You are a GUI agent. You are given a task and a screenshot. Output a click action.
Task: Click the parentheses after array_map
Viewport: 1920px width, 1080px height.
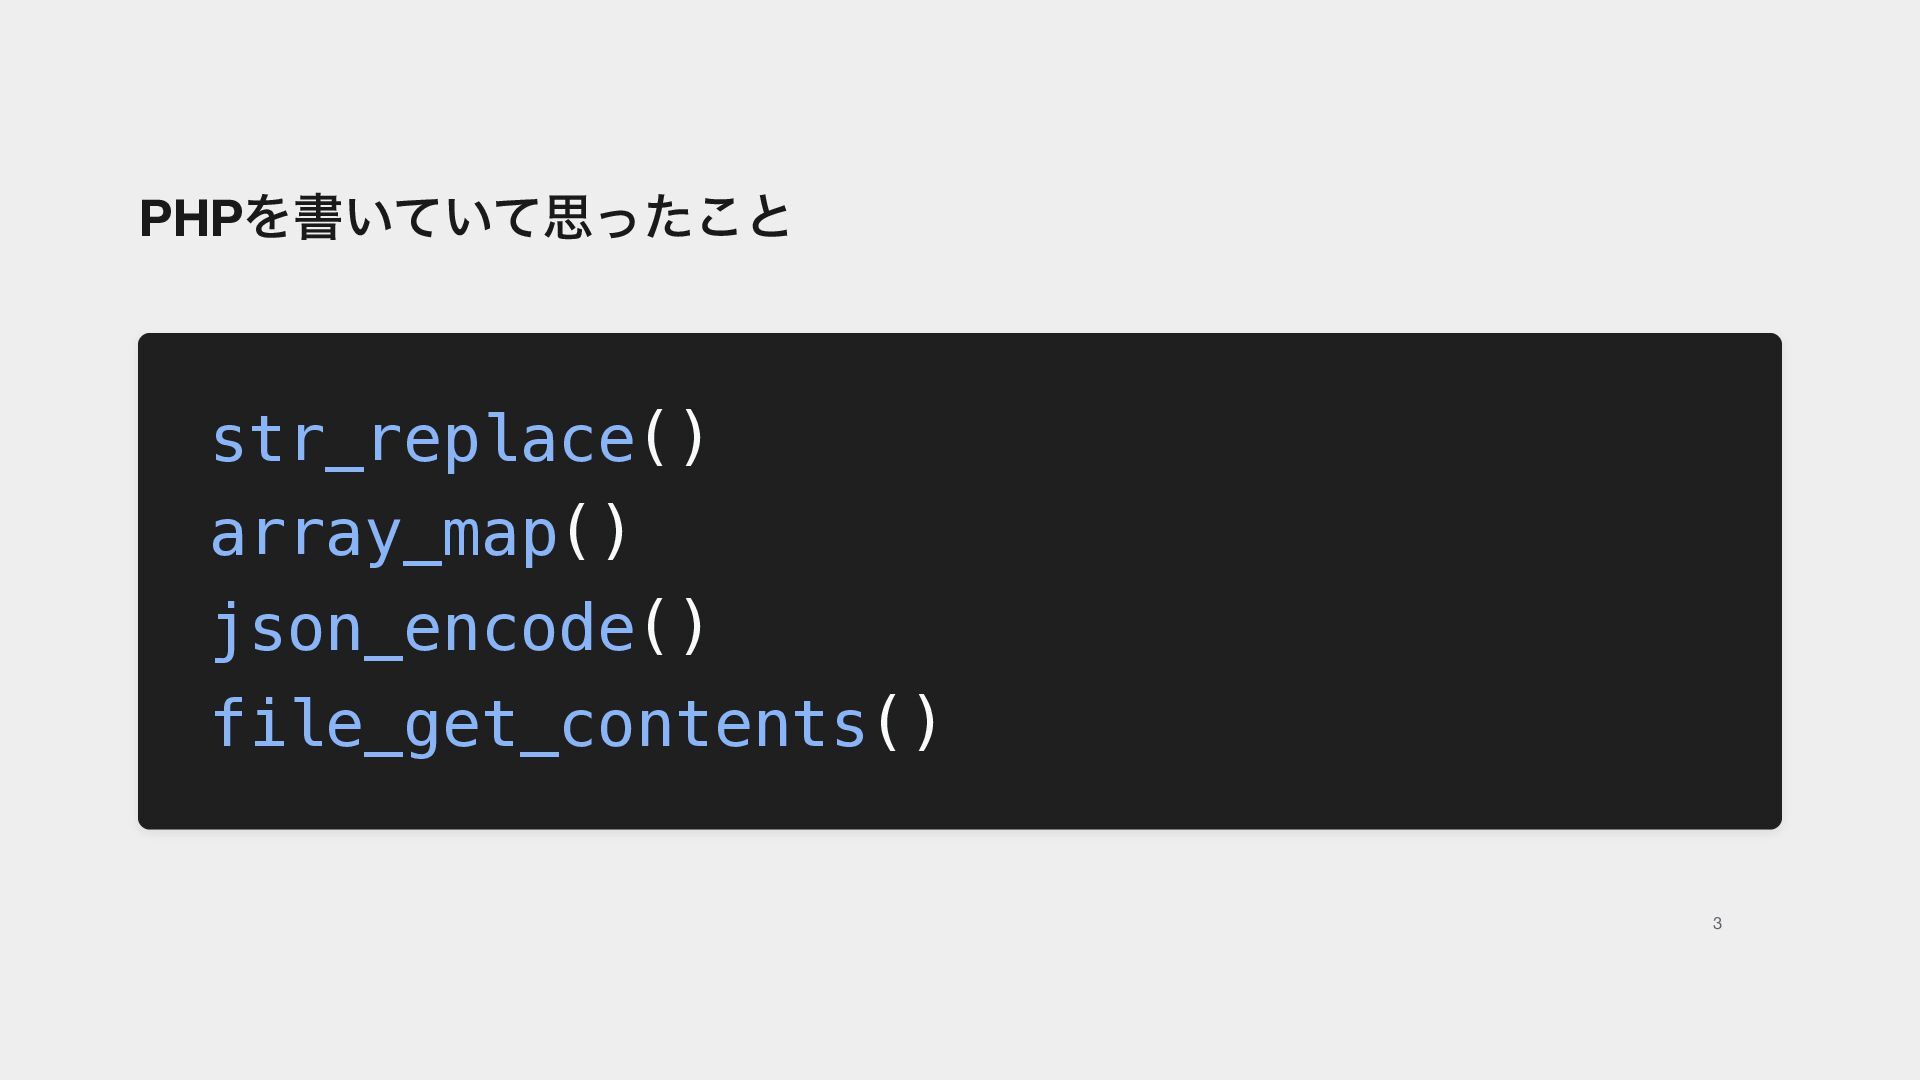coord(596,531)
